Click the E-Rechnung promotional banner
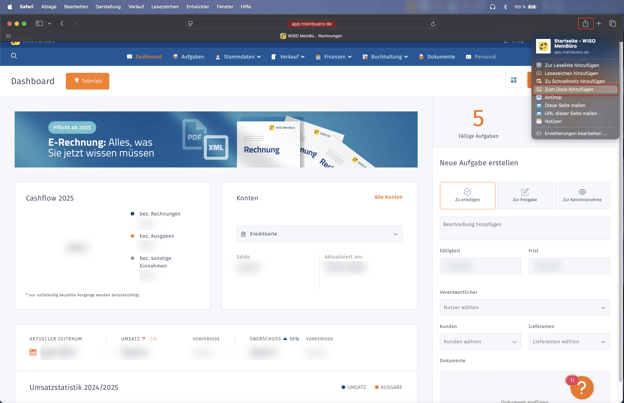 216,139
